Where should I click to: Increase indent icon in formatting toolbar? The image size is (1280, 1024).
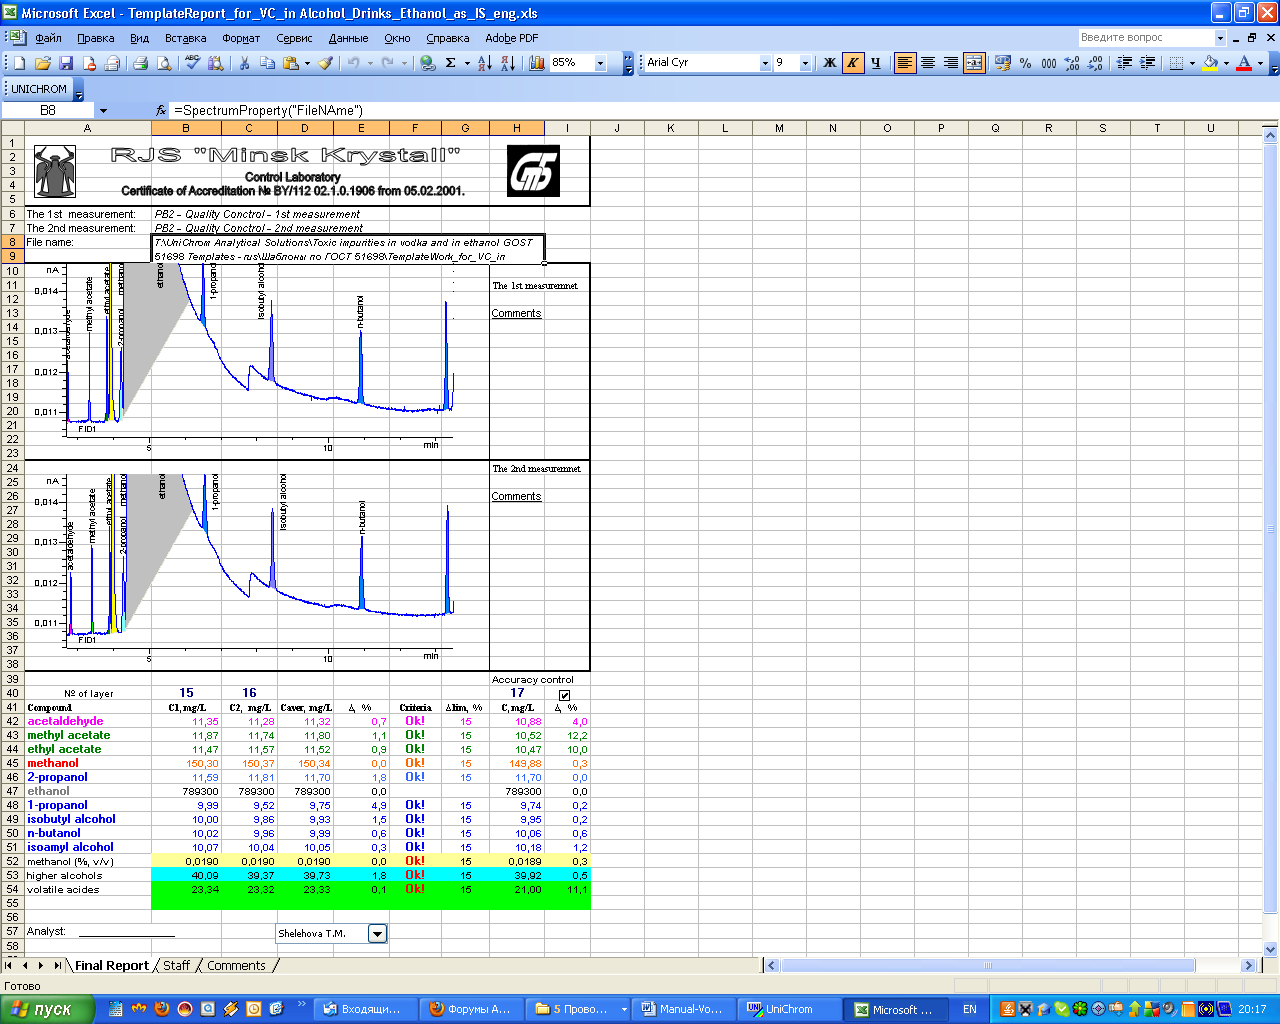click(x=1147, y=63)
